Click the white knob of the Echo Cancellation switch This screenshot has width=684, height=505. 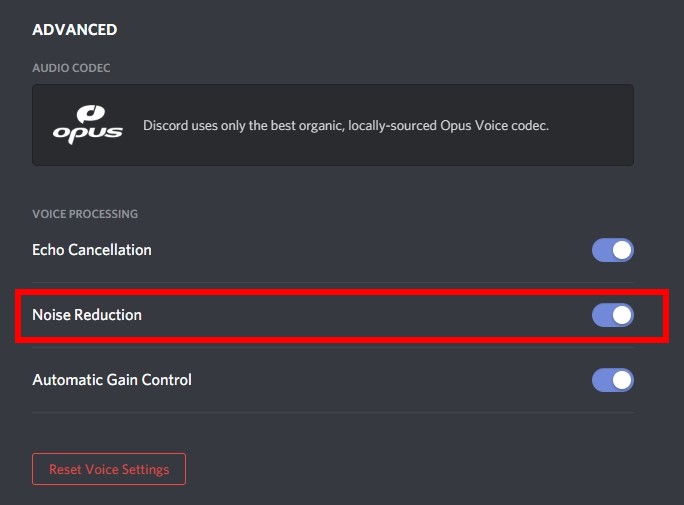point(622,250)
